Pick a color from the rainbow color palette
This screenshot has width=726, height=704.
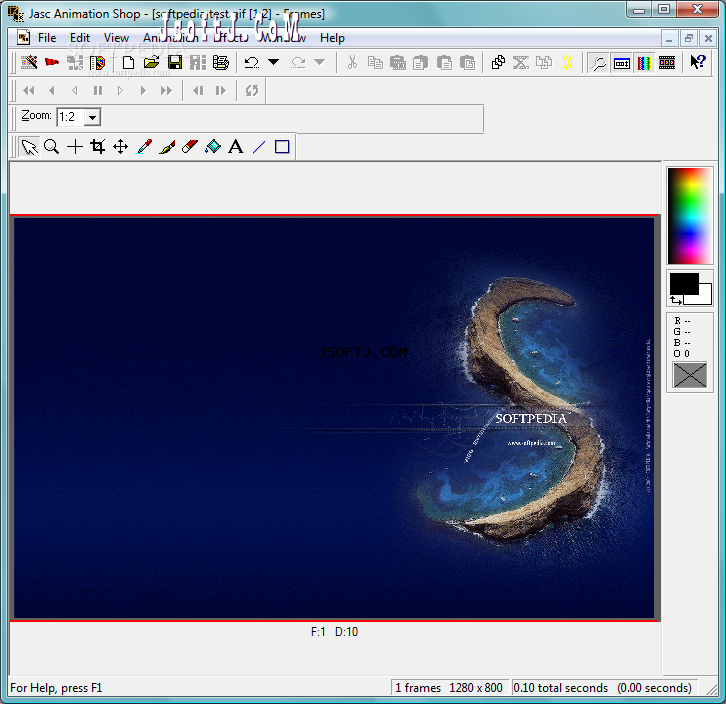(689, 216)
